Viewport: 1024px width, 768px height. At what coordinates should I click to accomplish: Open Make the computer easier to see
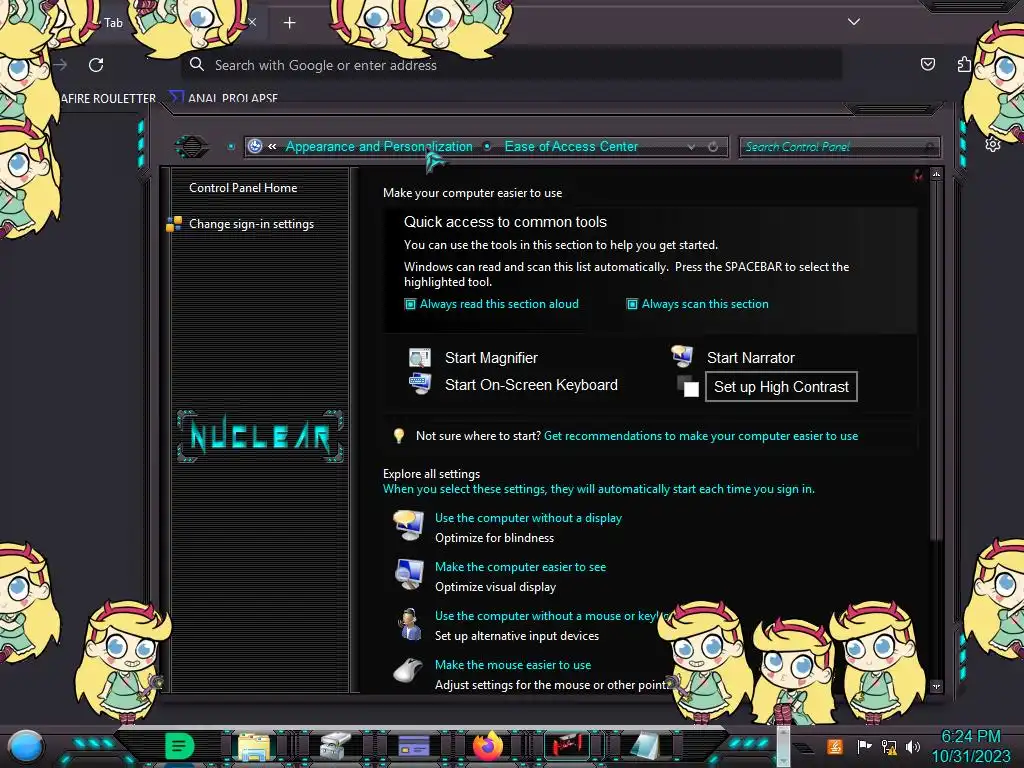coord(520,567)
